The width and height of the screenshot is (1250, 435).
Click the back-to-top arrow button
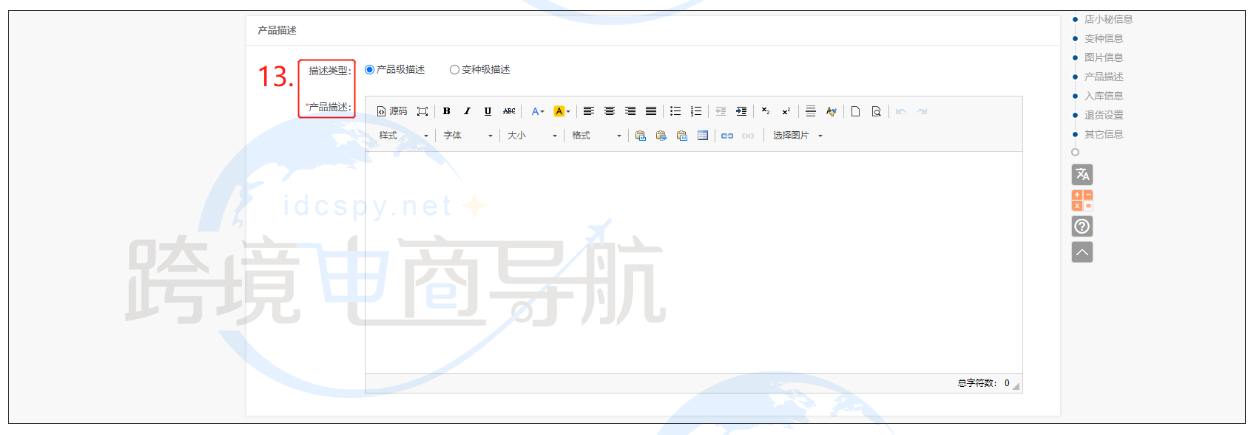1082,252
